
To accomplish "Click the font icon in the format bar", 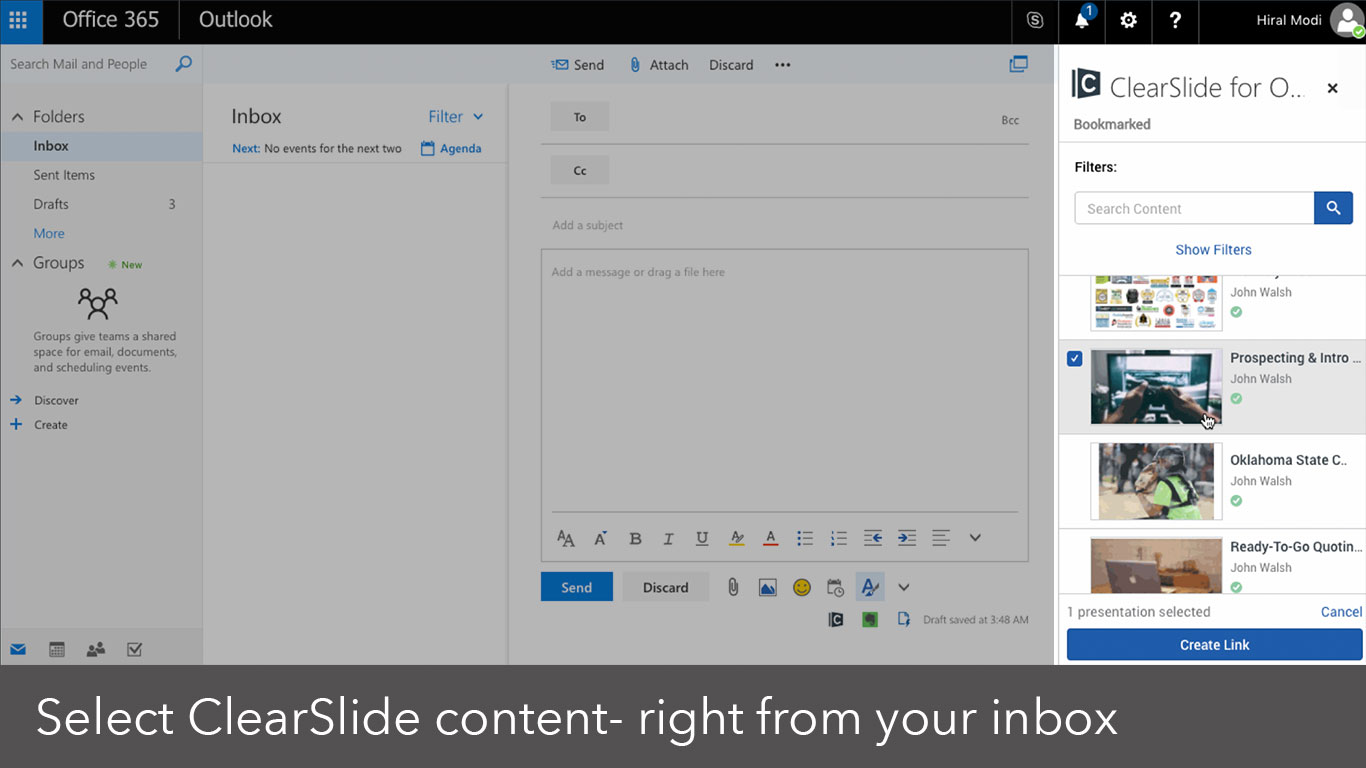I will (x=566, y=538).
